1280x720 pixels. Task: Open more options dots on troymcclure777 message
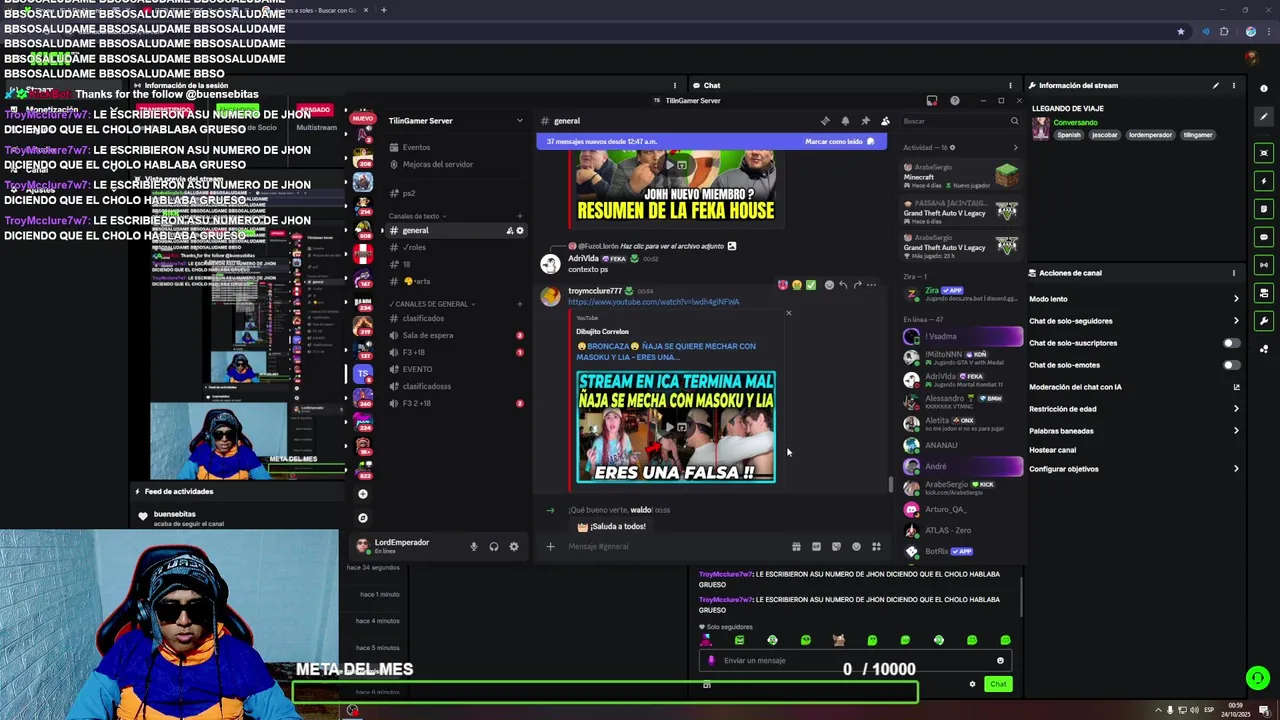(871, 285)
